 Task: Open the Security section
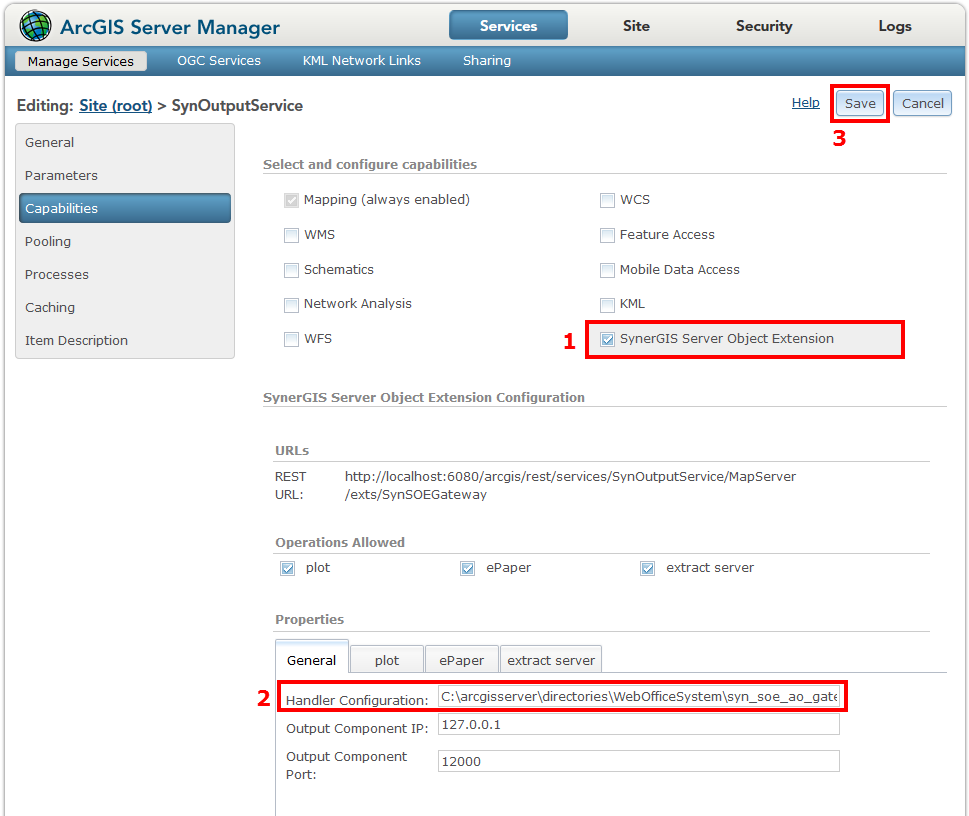point(763,26)
